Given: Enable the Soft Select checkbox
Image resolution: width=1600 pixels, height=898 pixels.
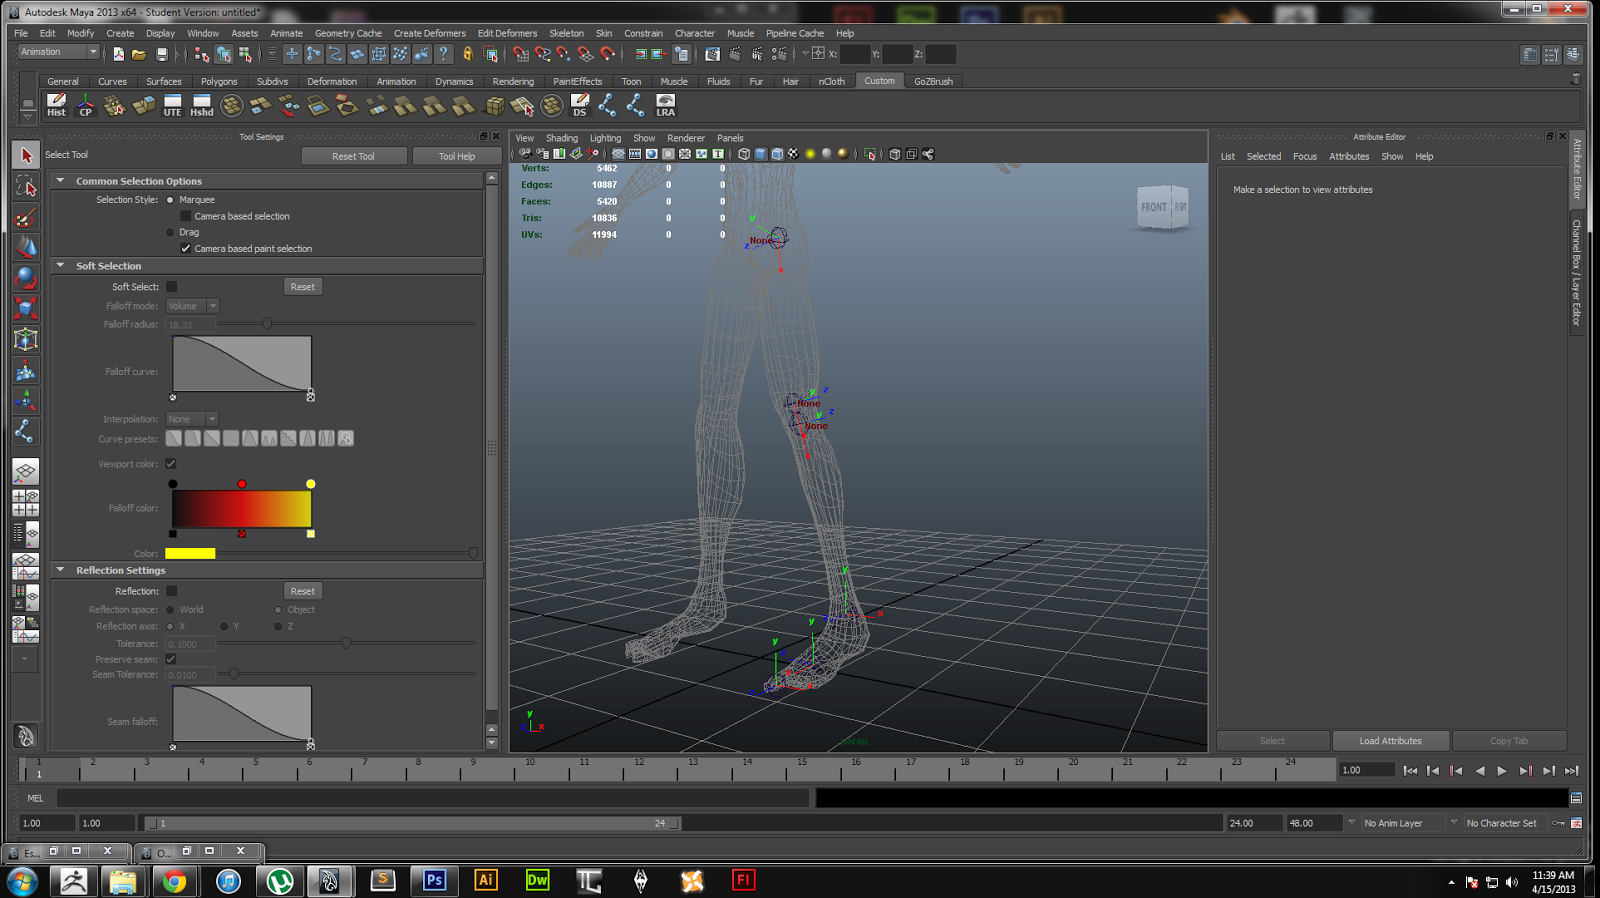Looking at the screenshot, I should (172, 287).
